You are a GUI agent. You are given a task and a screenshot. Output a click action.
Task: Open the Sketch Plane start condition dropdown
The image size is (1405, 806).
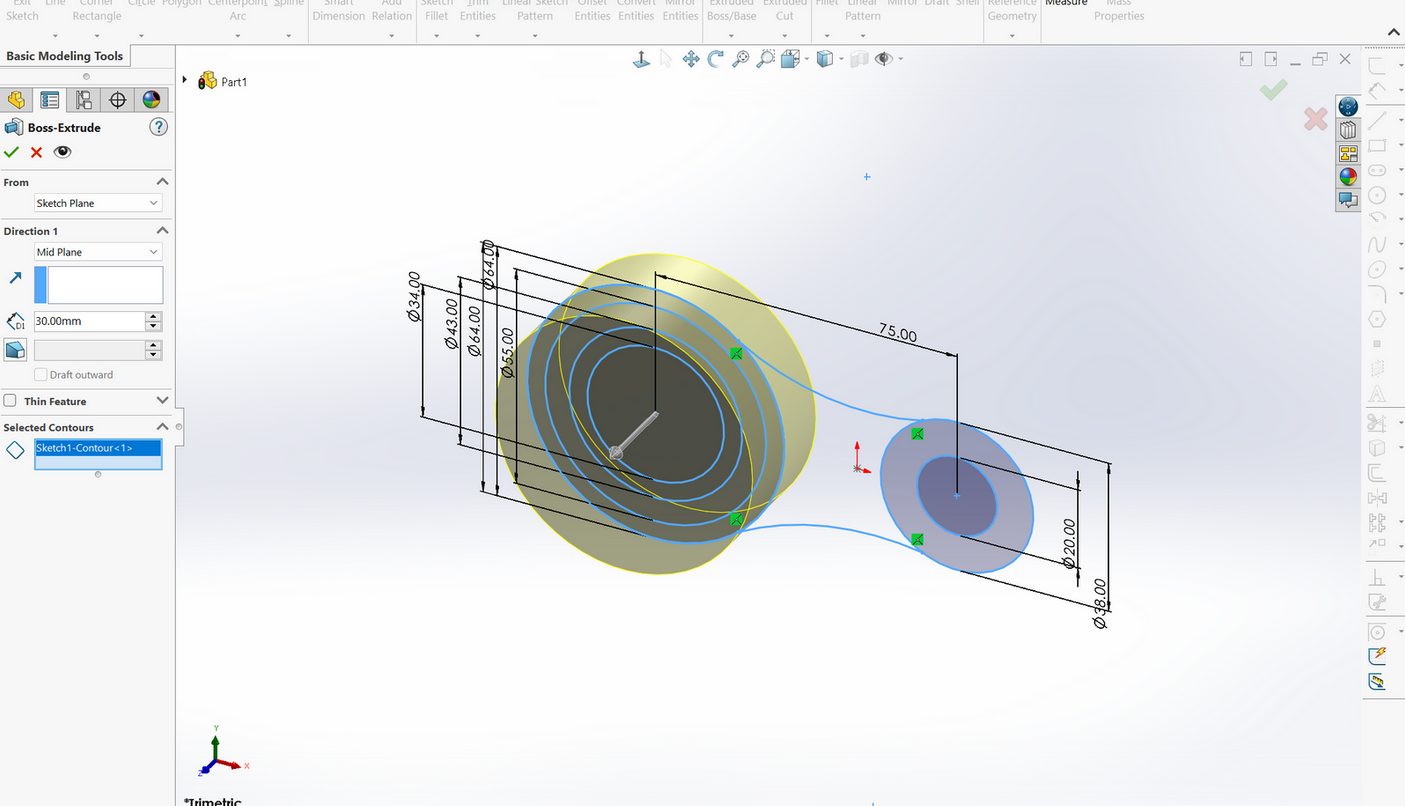pos(97,203)
